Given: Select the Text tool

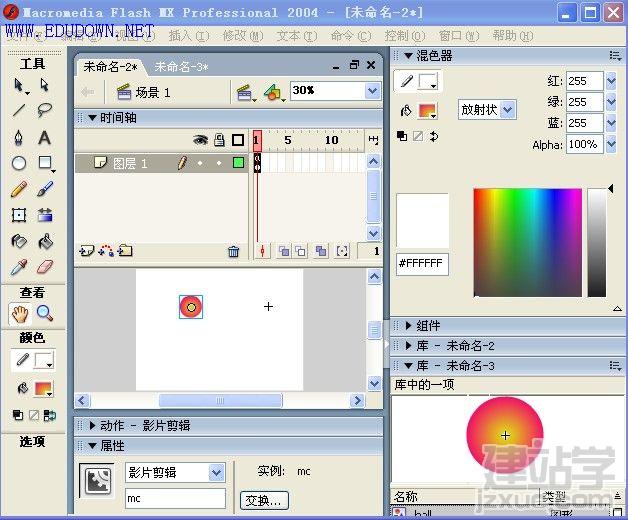Looking at the screenshot, I should coord(44,137).
